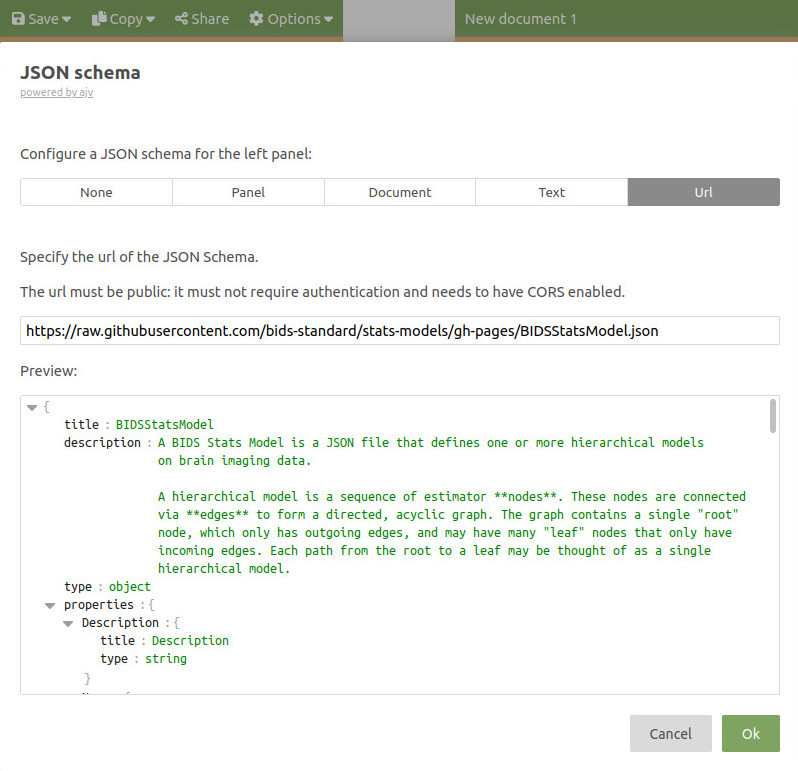
Task: Confirm the schema with the Ok button
Action: pyautogui.click(x=750, y=733)
